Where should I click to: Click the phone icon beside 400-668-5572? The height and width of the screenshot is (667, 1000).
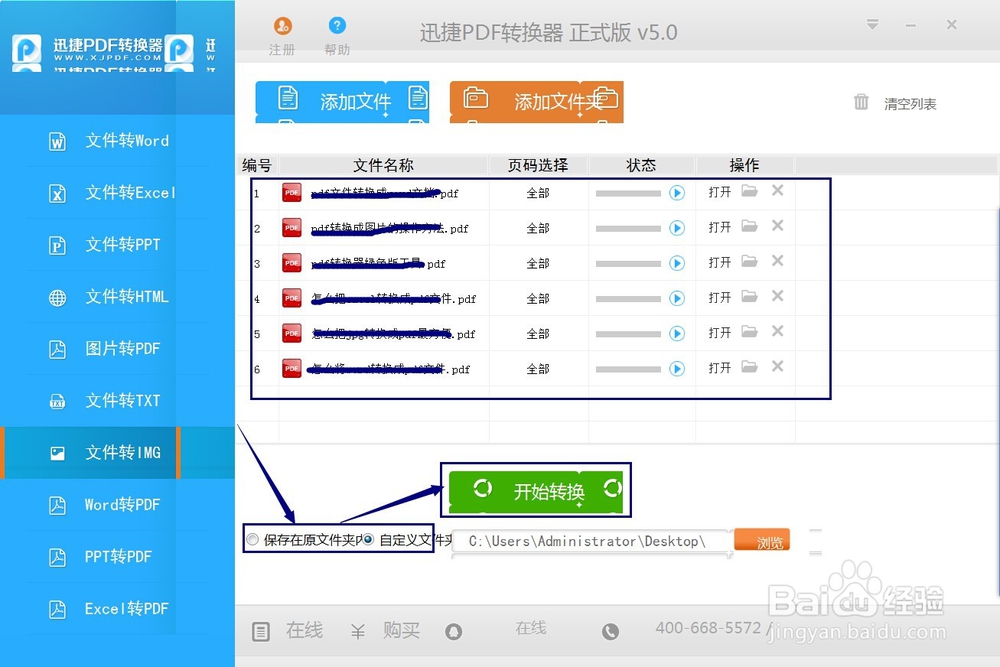pyautogui.click(x=610, y=631)
